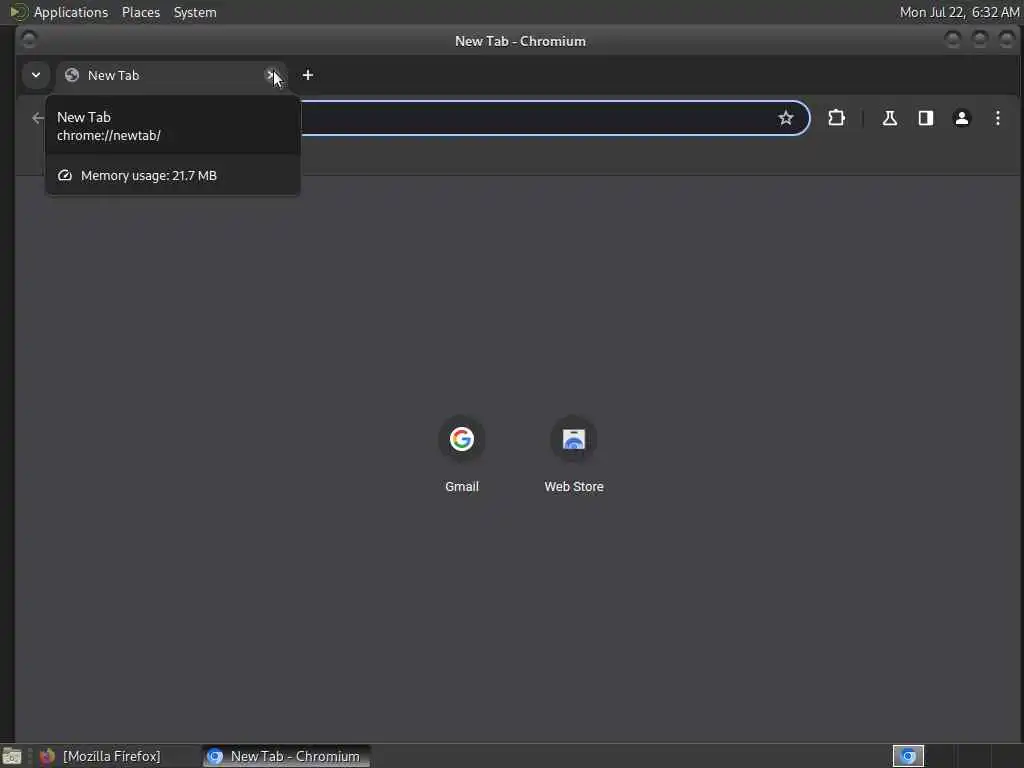Click the show desktop icon in the taskbar
Image resolution: width=1024 pixels, height=768 pixels.
point(12,756)
